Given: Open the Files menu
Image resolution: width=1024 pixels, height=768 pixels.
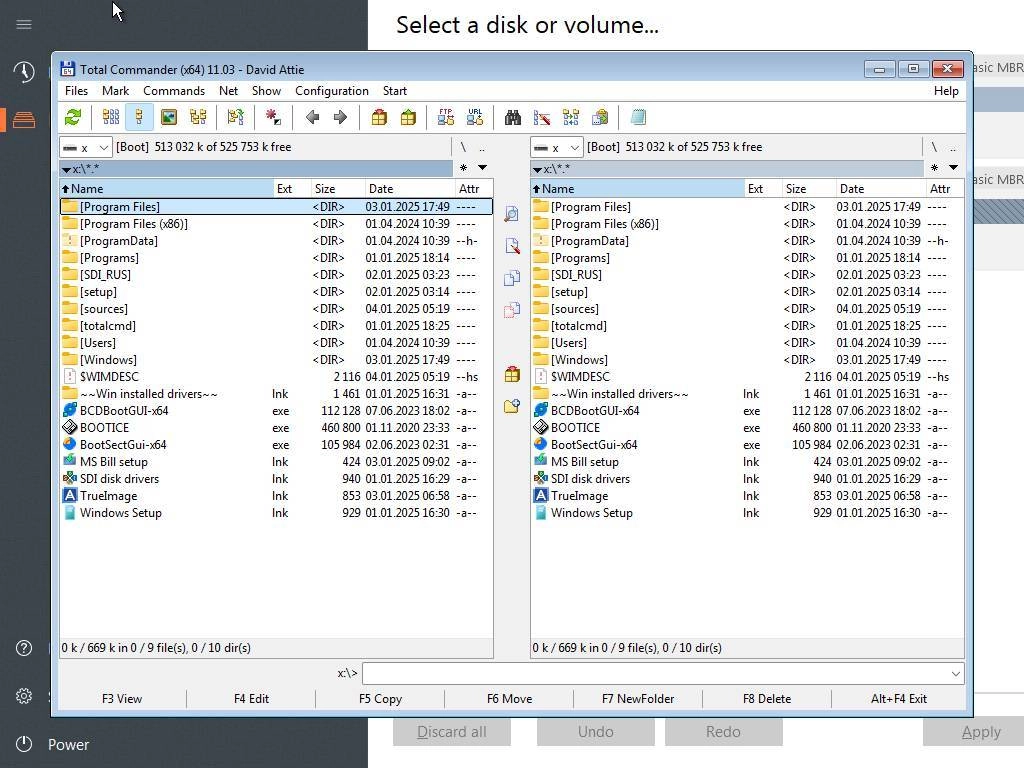Looking at the screenshot, I should pos(76,91).
